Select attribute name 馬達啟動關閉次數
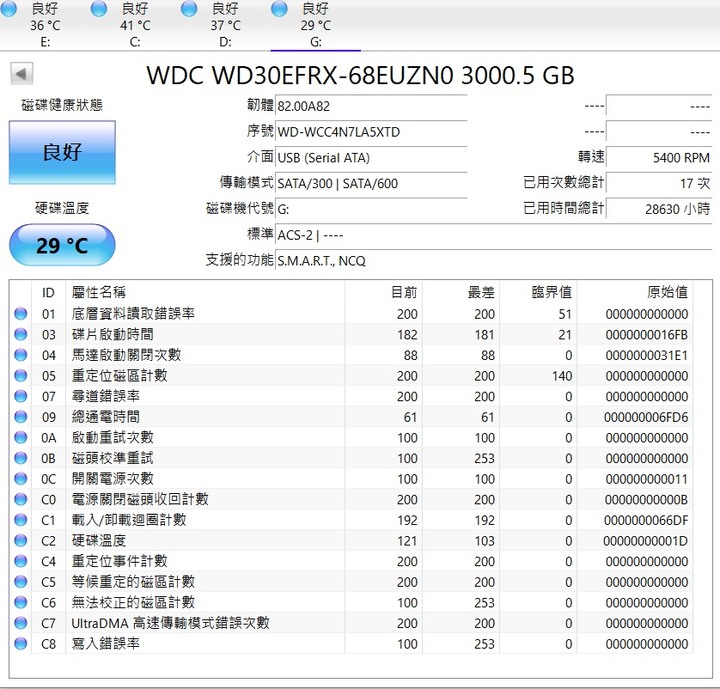The width and height of the screenshot is (720, 689). click(126, 355)
